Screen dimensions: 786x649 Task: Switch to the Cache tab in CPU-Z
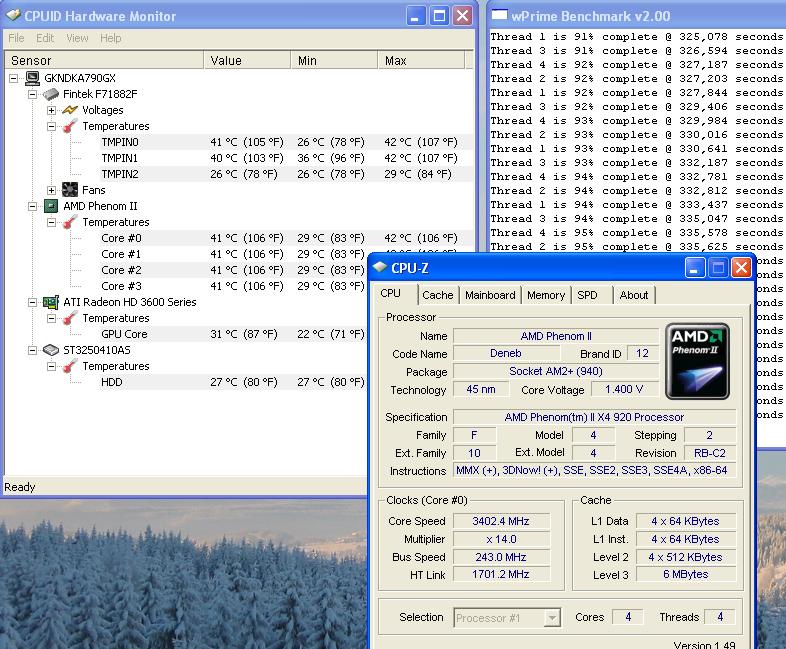(x=438, y=295)
